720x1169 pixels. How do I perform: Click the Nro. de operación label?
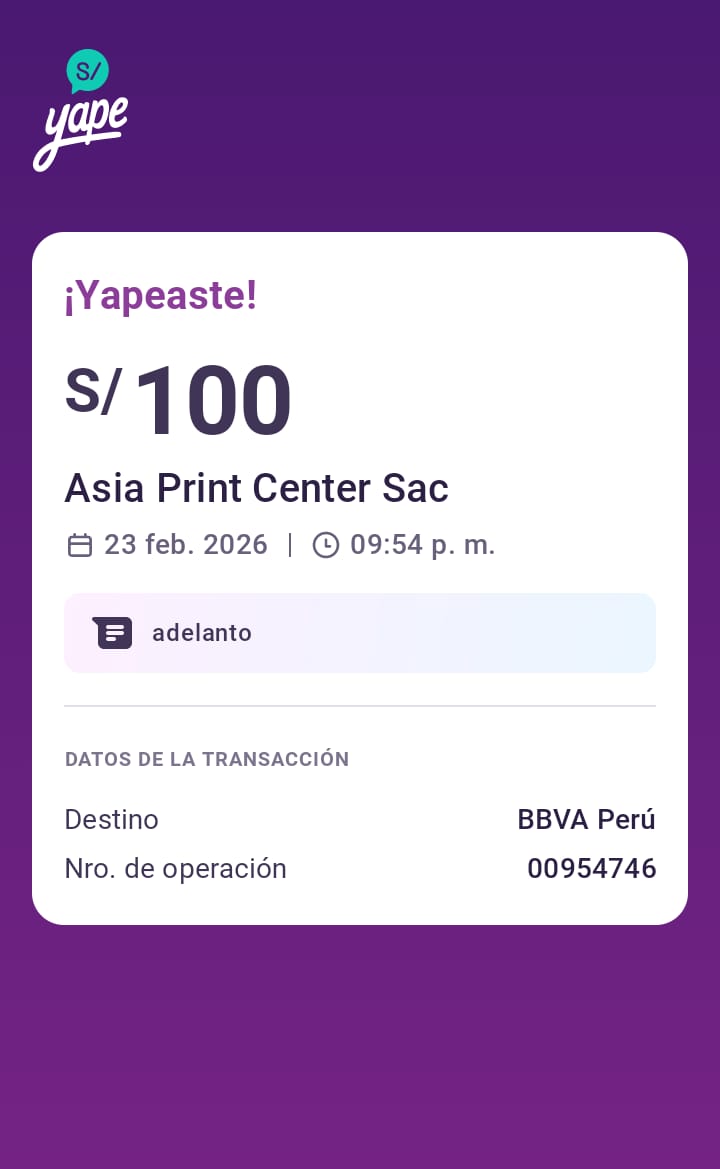click(175, 869)
